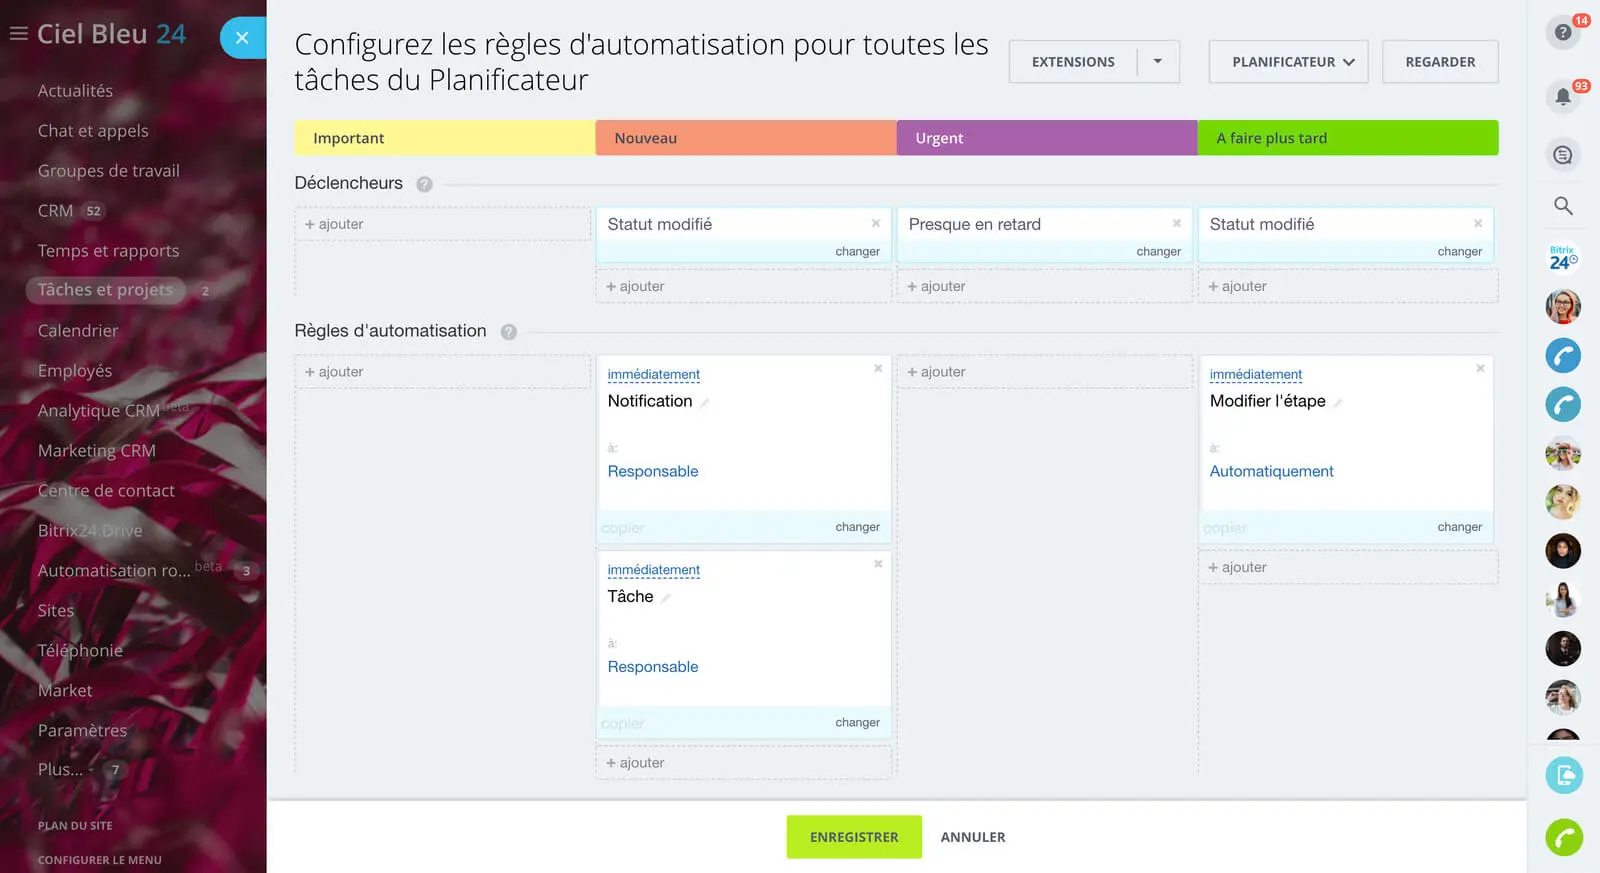Close the panel with blue X button
The width and height of the screenshot is (1600, 873).
click(x=242, y=38)
